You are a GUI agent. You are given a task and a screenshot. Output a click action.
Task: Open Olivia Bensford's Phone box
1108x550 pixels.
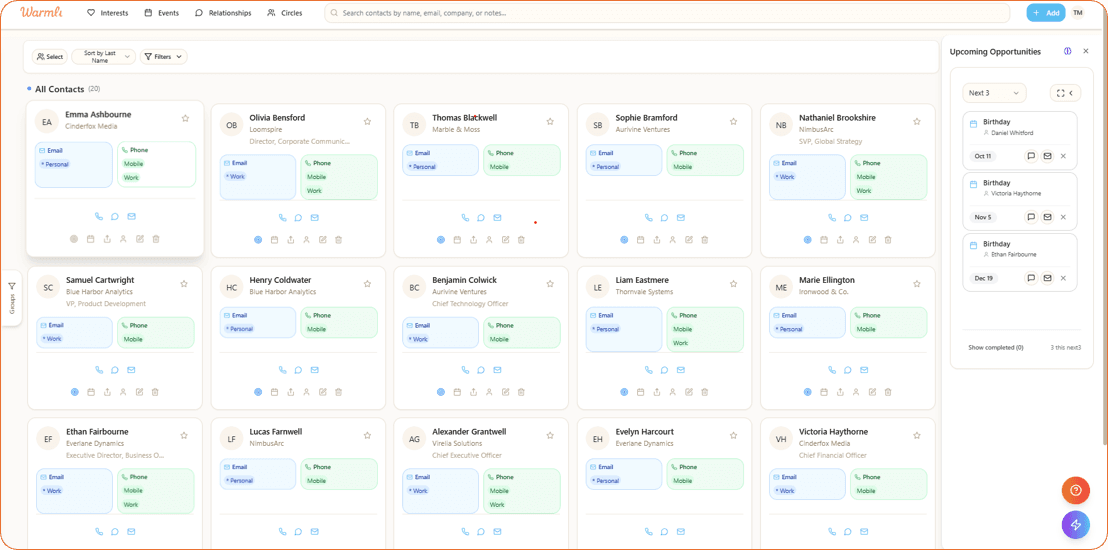338,177
